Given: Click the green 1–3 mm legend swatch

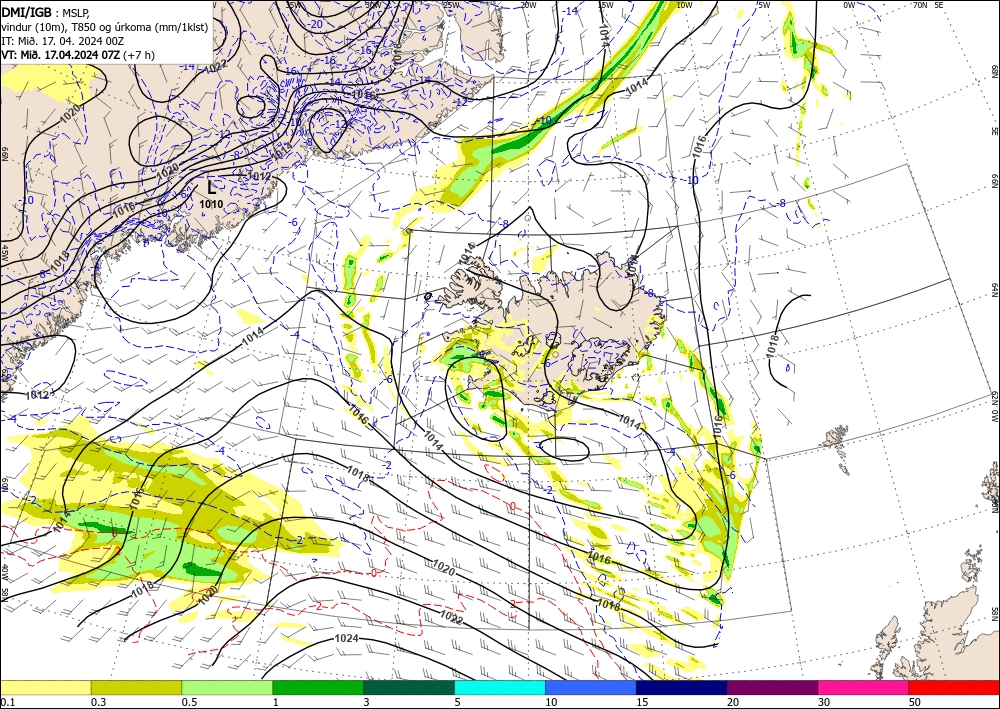Looking at the screenshot, I should pos(318,687).
